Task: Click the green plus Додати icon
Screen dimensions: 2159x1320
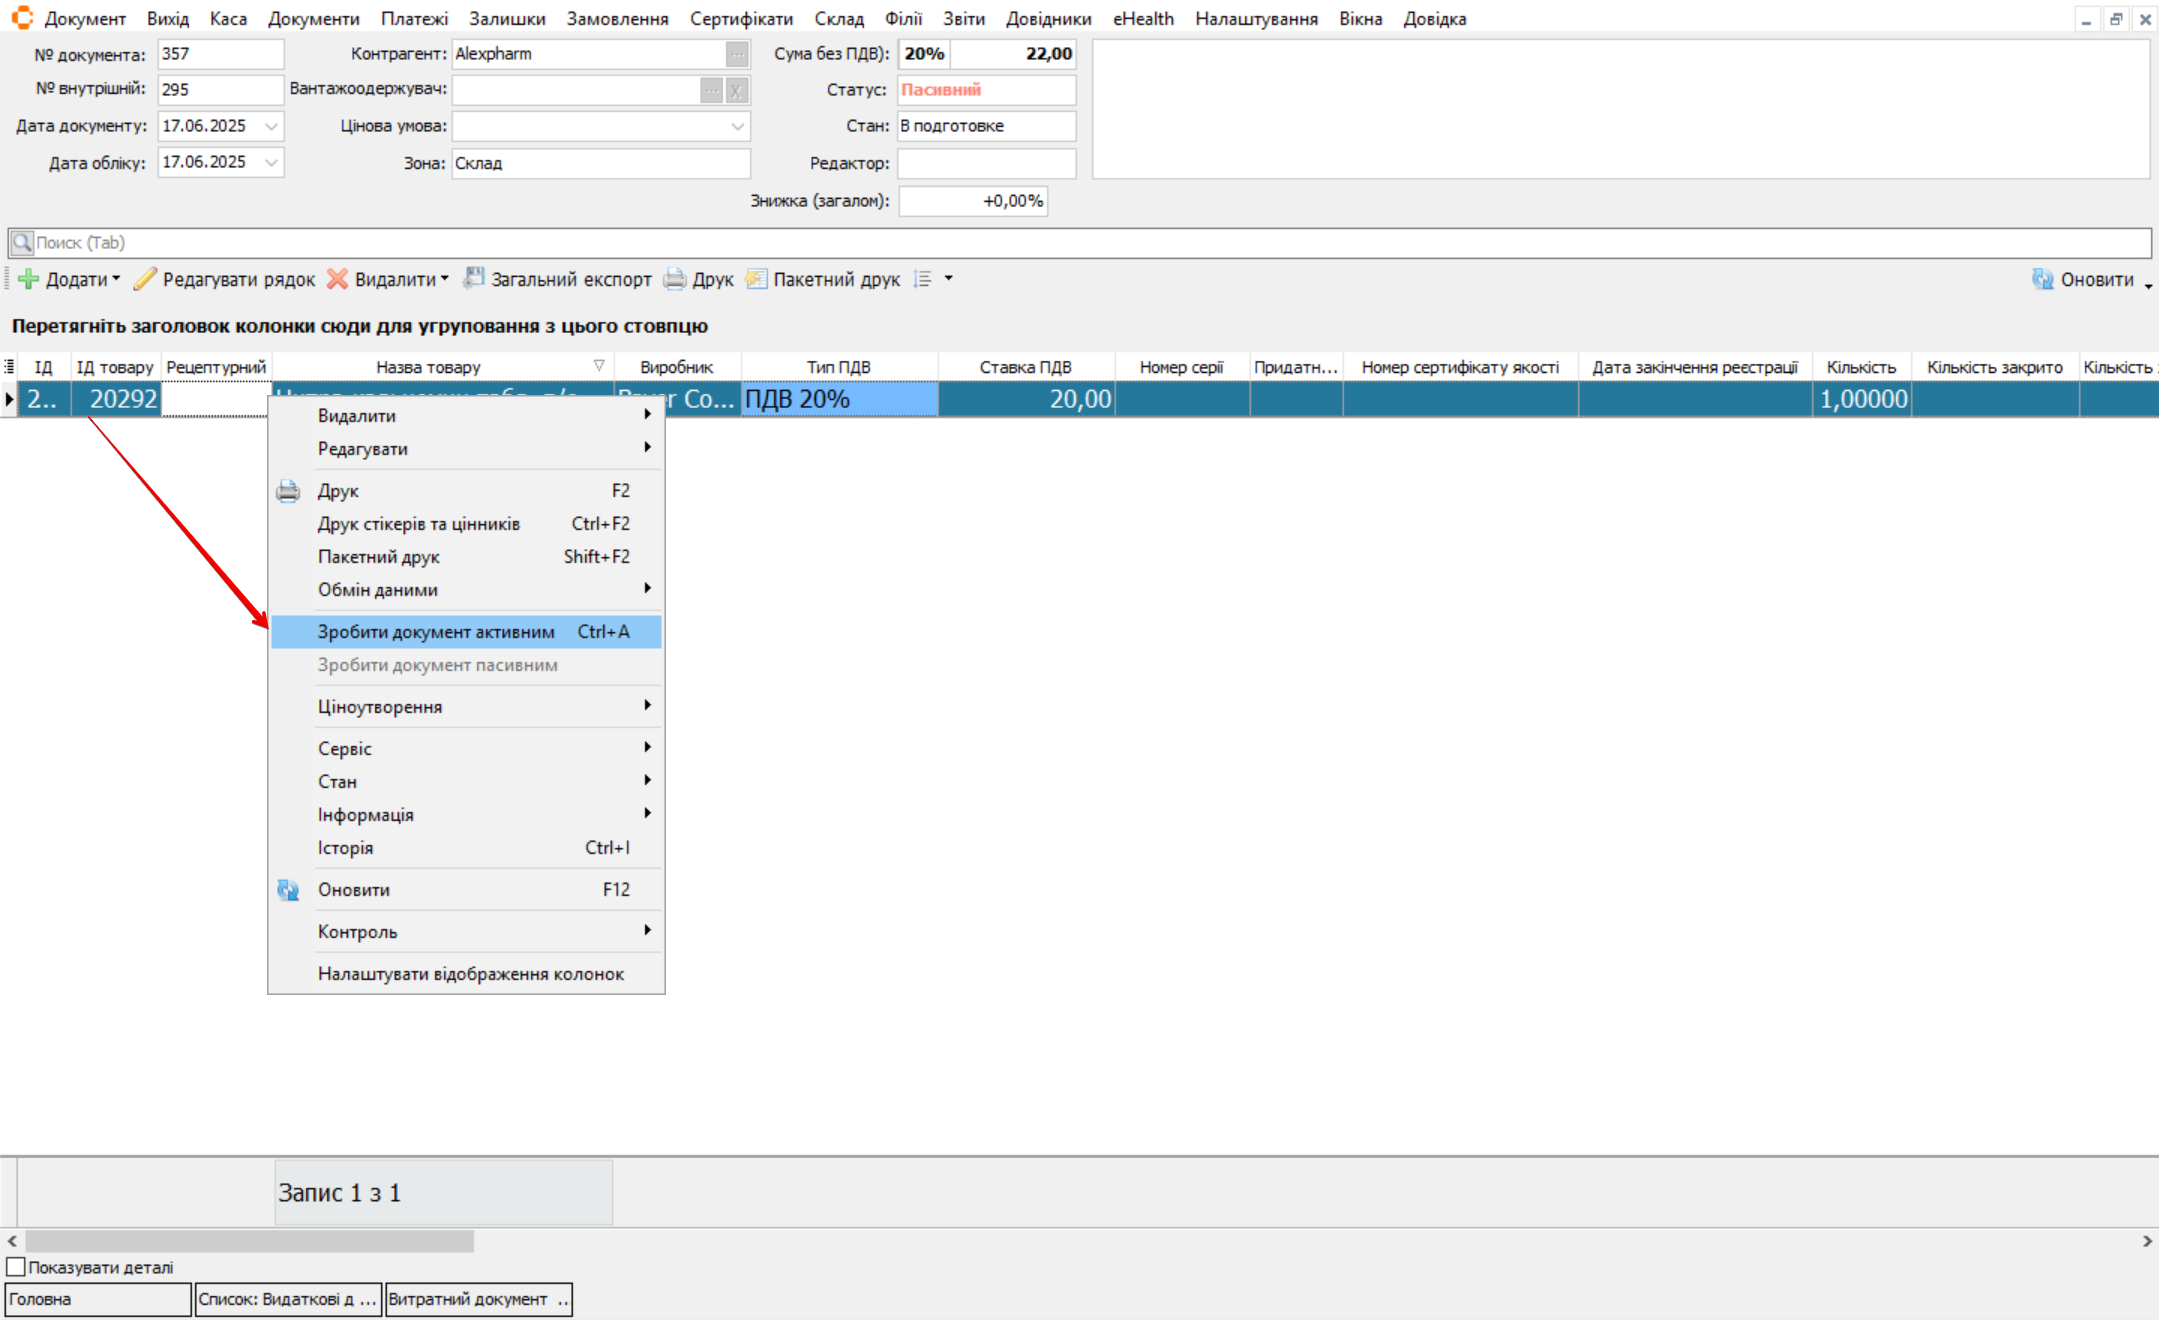Action: pos(29,280)
